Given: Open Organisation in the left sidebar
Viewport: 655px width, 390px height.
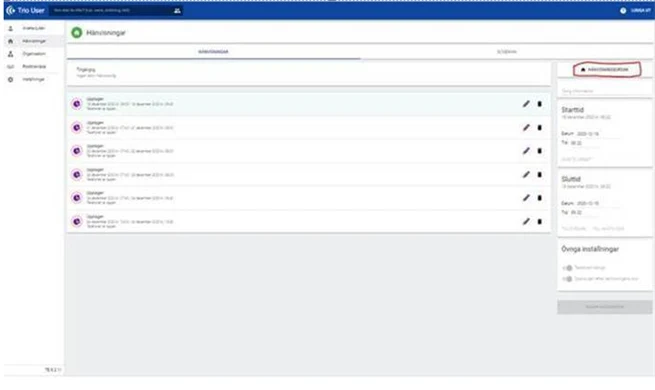Looking at the screenshot, I should [34, 54].
